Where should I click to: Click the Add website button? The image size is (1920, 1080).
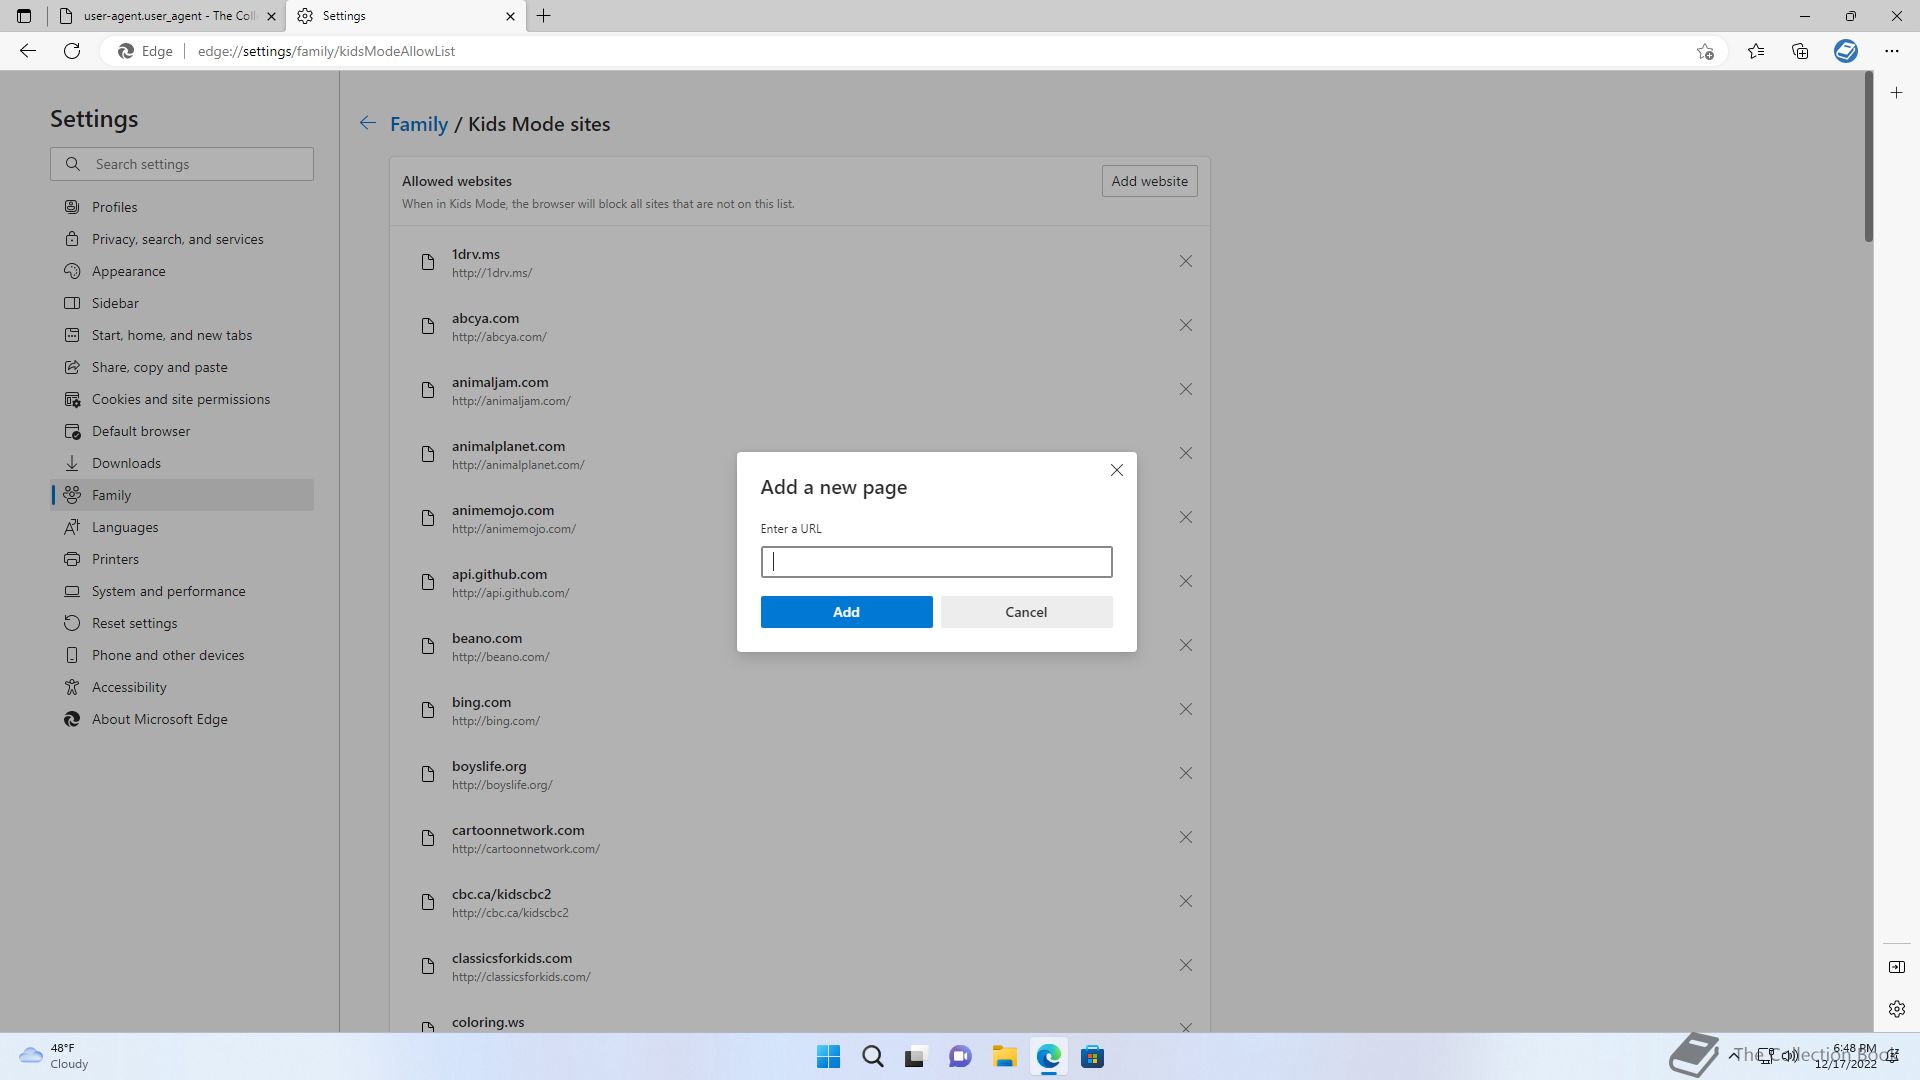pyautogui.click(x=1149, y=181)
